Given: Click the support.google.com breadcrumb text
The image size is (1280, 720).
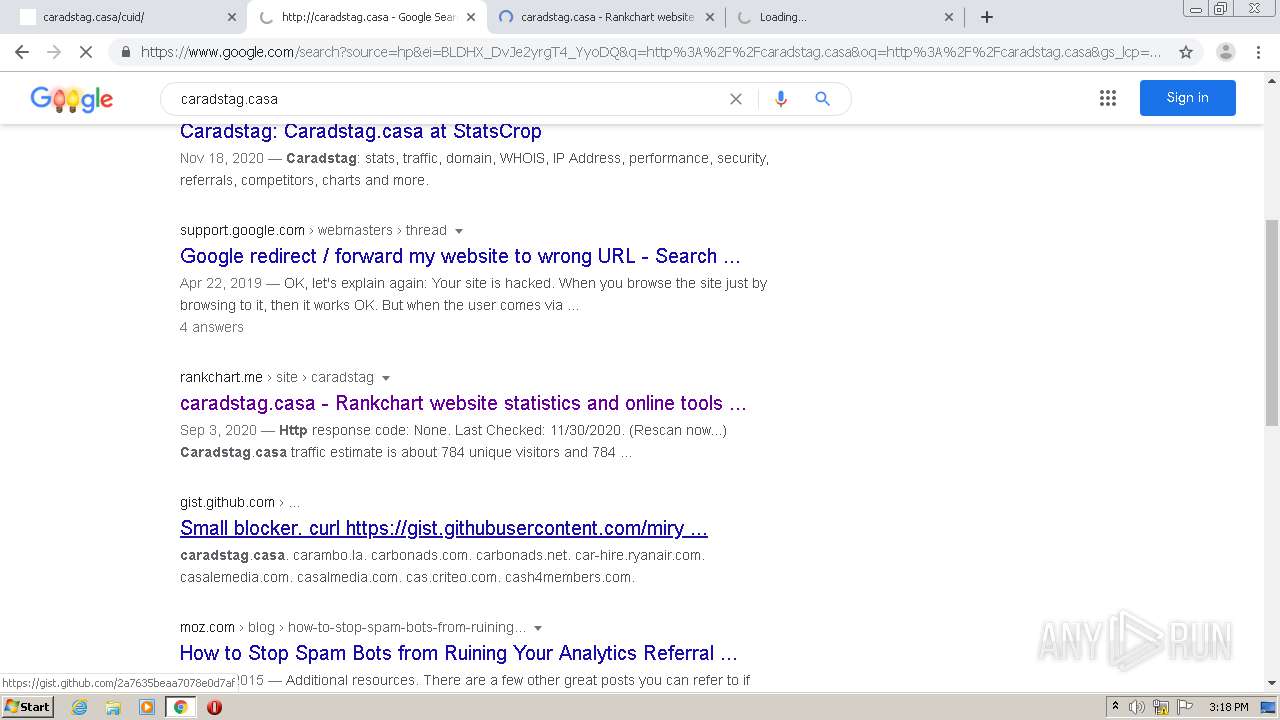Looking at the screenshot, I should pyautogui.click(x=313, y=230).
